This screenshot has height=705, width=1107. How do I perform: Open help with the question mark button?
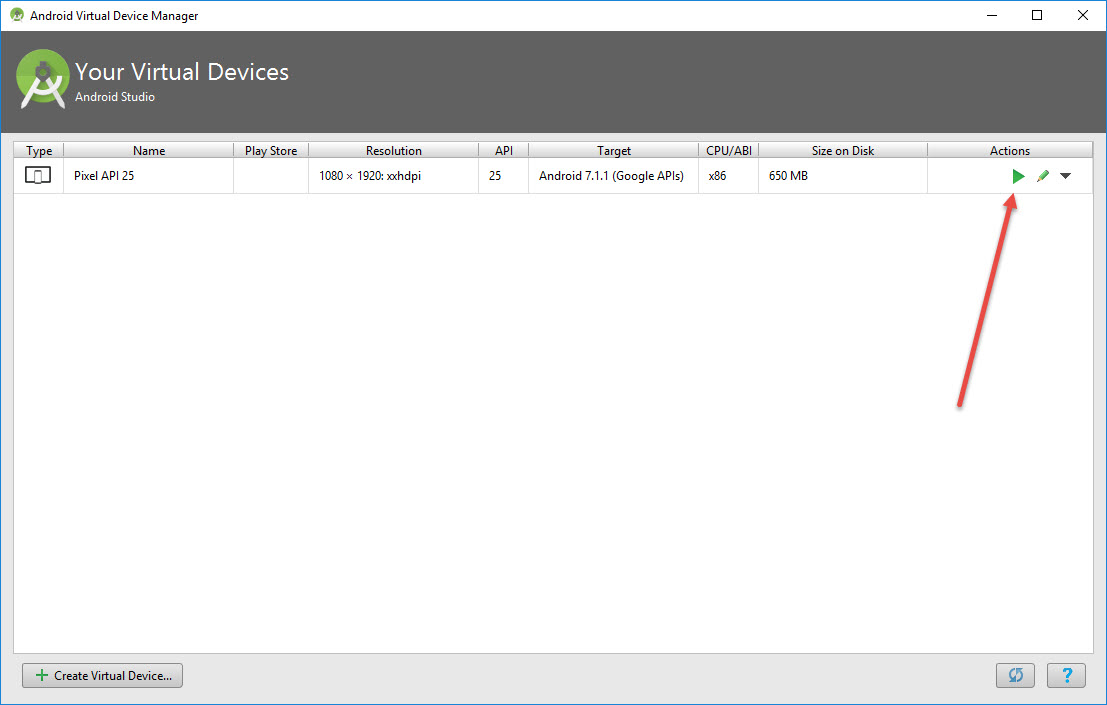(1066, 675)
